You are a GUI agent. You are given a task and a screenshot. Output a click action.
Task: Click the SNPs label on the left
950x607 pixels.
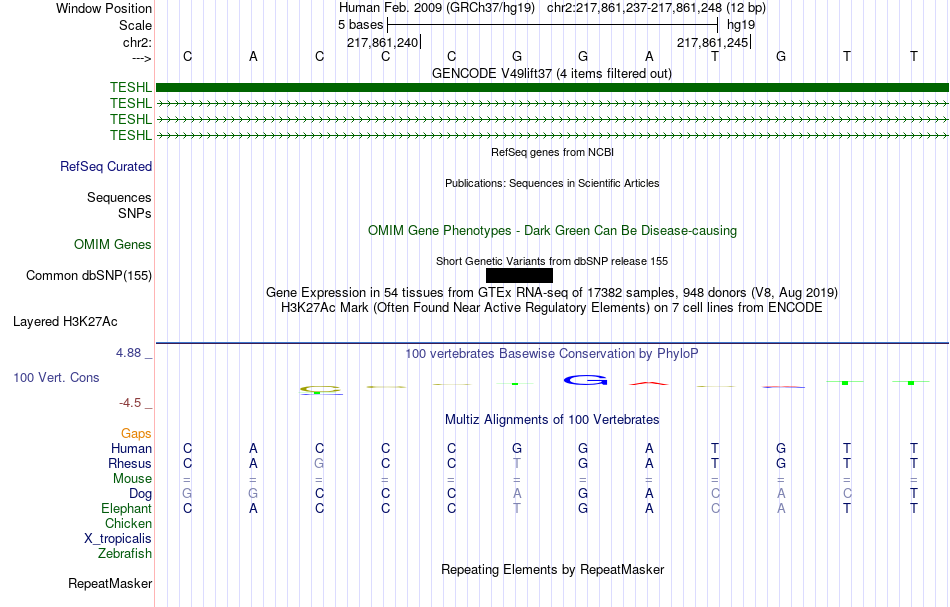[135, 213]
